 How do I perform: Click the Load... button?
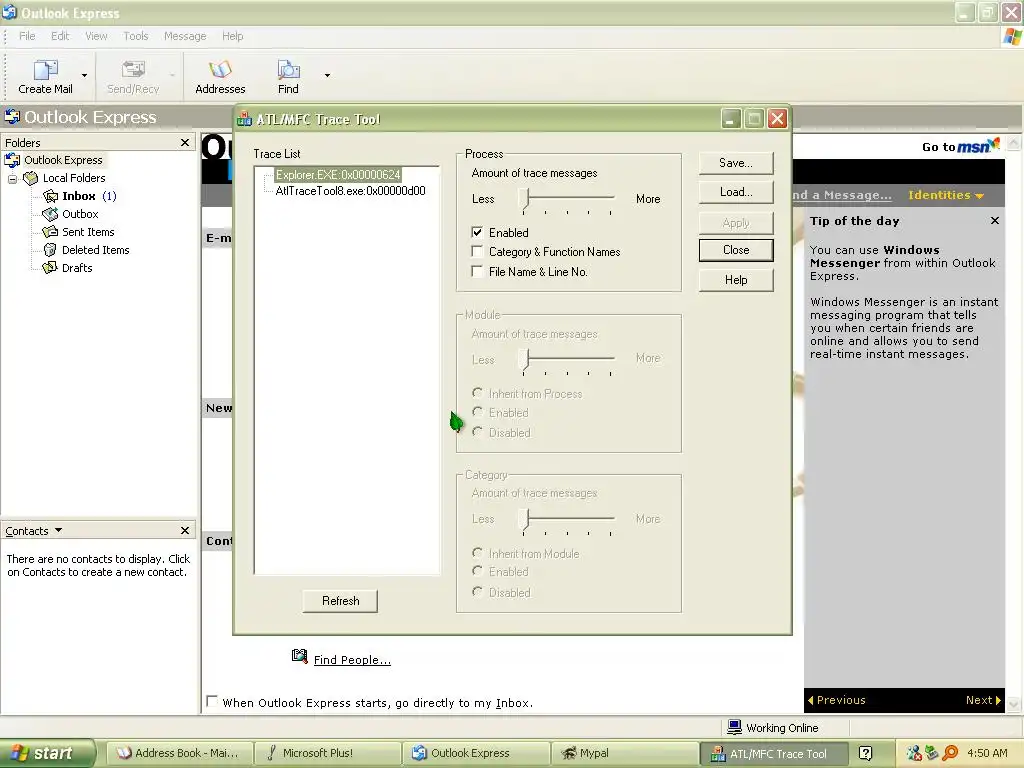(x=736, y=192)
